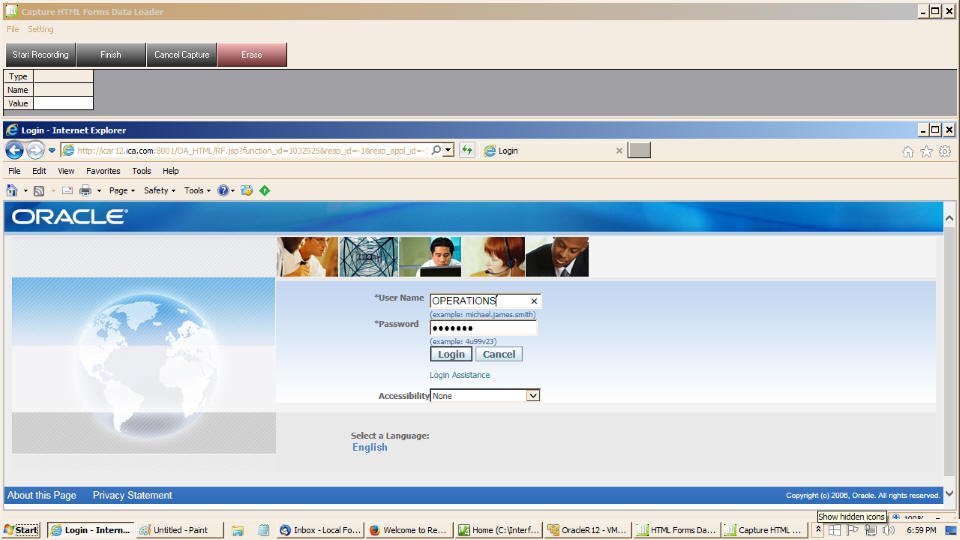The image size is (960, 540).
Task: Open the recent pages dropdown arrow
Action: (x=52, y=151)
